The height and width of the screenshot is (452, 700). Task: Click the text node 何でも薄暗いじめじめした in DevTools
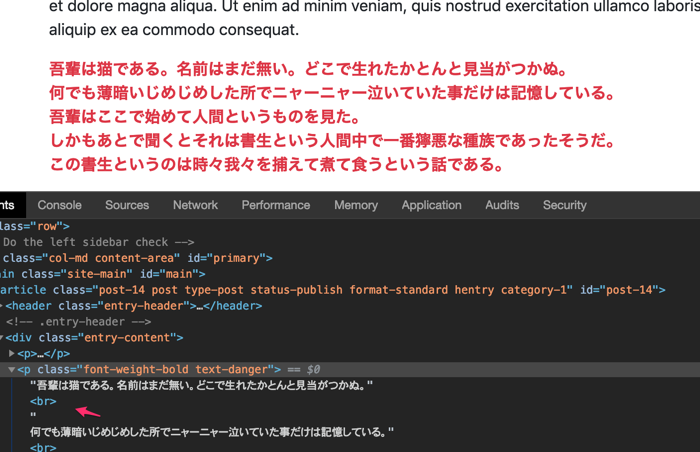coord(212,432)
